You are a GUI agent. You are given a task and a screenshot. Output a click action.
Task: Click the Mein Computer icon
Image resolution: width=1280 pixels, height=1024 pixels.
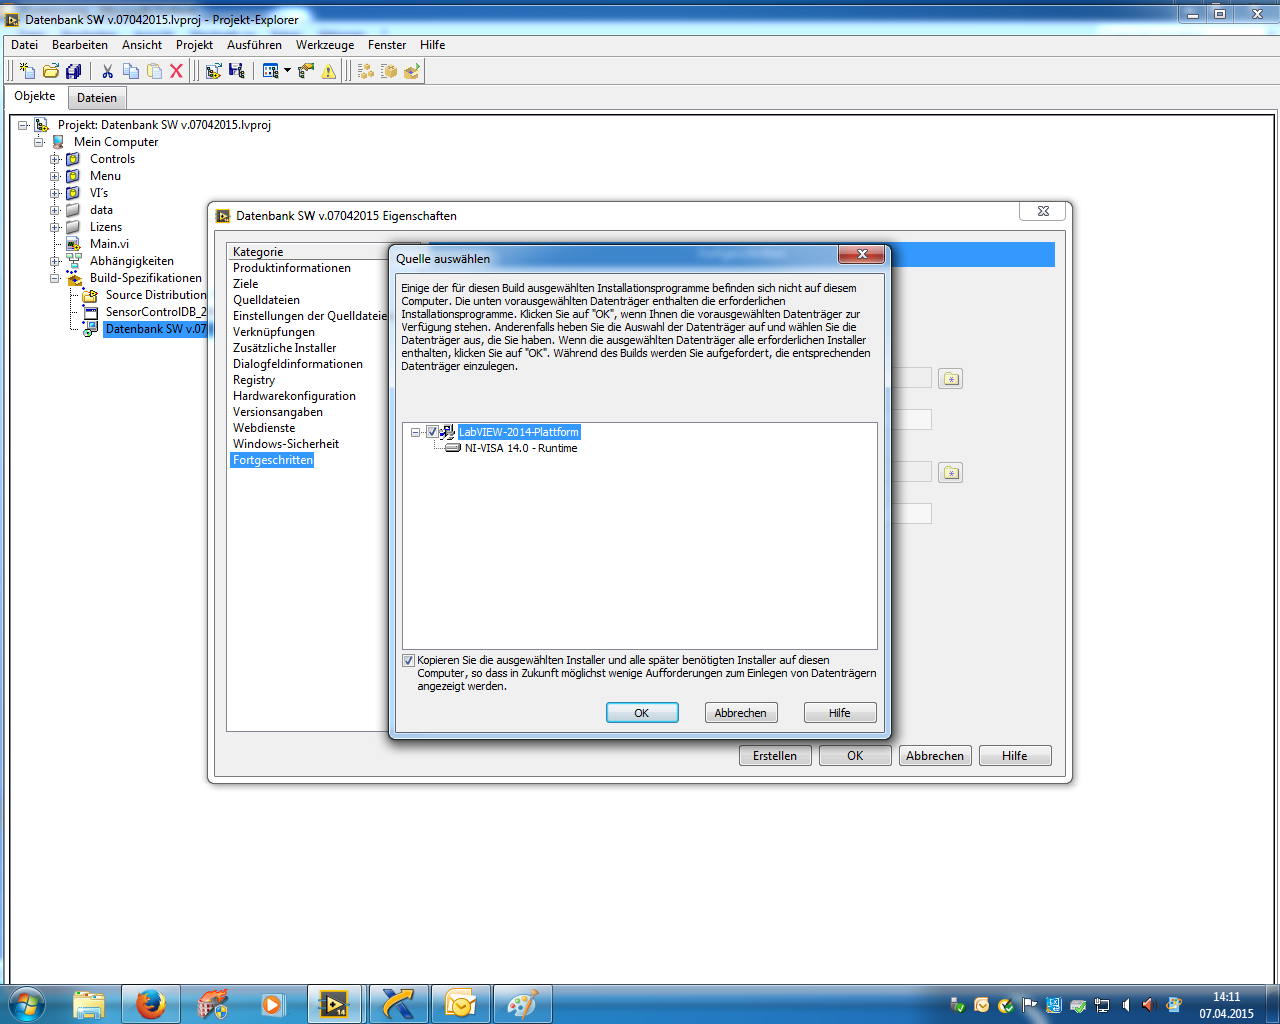click(x=58, y=142)
